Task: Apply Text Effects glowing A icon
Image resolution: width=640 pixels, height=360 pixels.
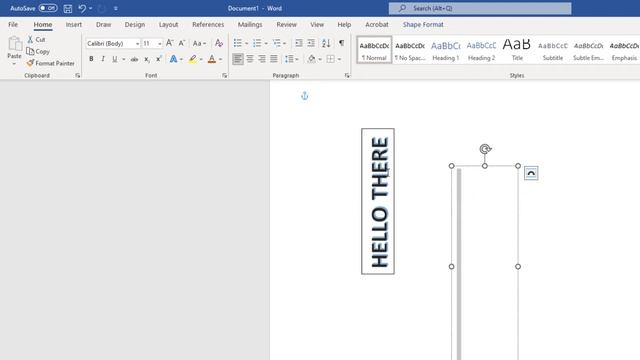Action: [x=173, y=59]
